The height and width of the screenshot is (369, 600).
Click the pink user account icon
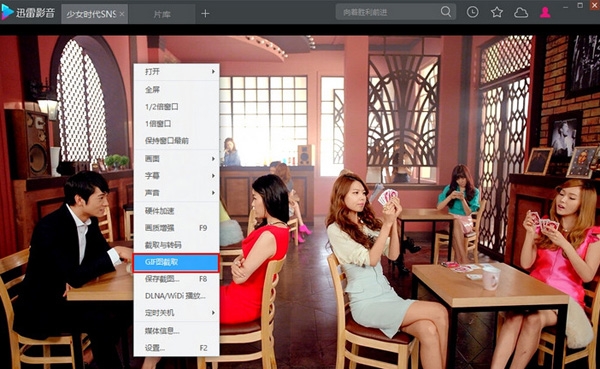[545, 12]
